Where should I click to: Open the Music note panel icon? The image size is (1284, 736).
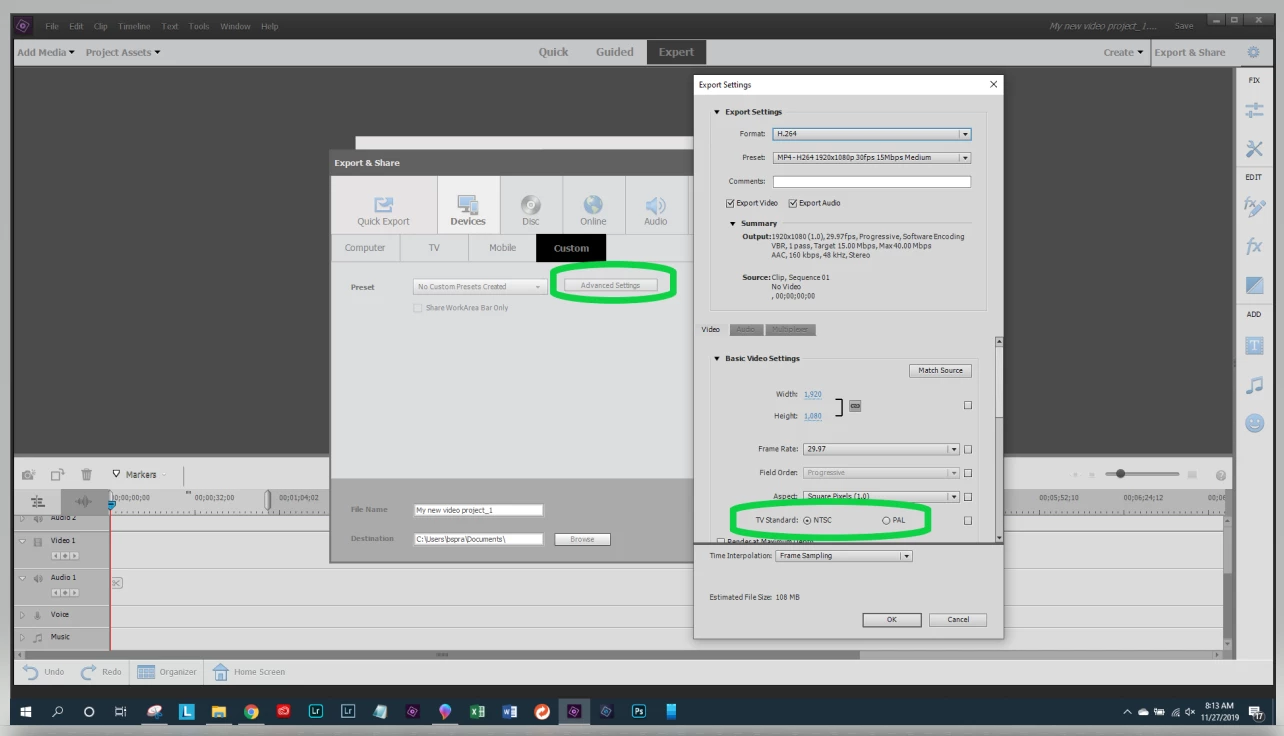click(1254, 385)
